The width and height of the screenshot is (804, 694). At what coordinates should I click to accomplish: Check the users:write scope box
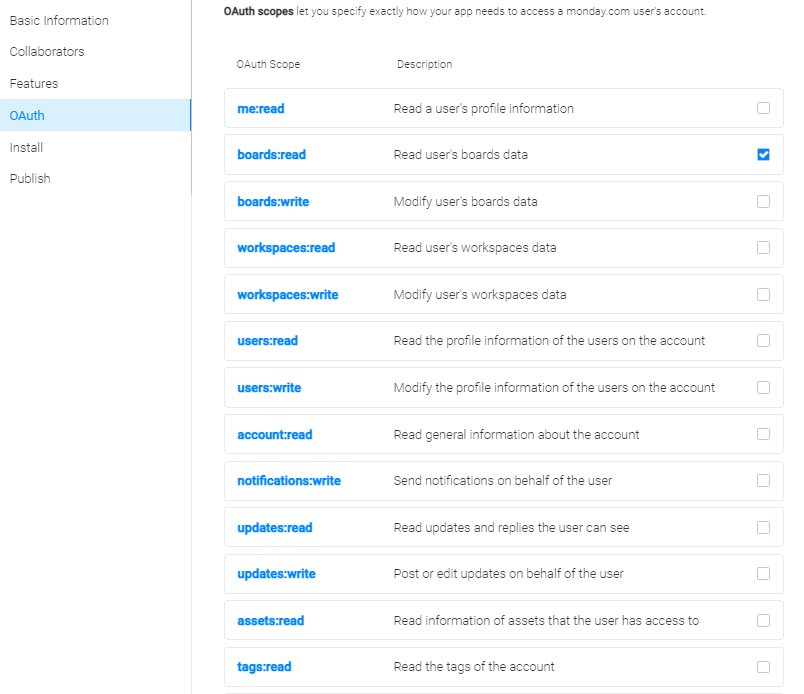763,387
